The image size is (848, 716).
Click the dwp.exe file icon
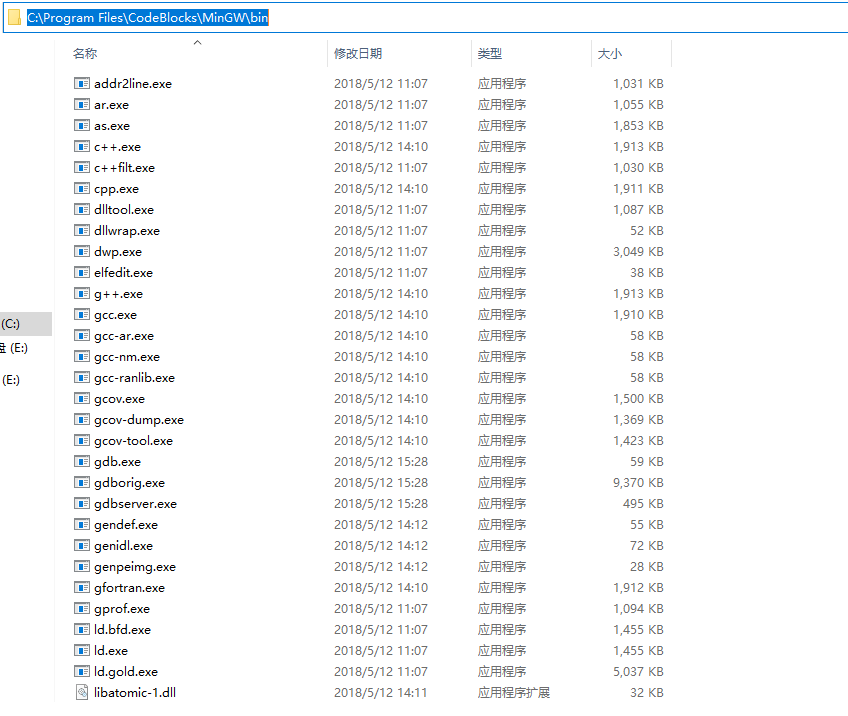pos(82,251)
